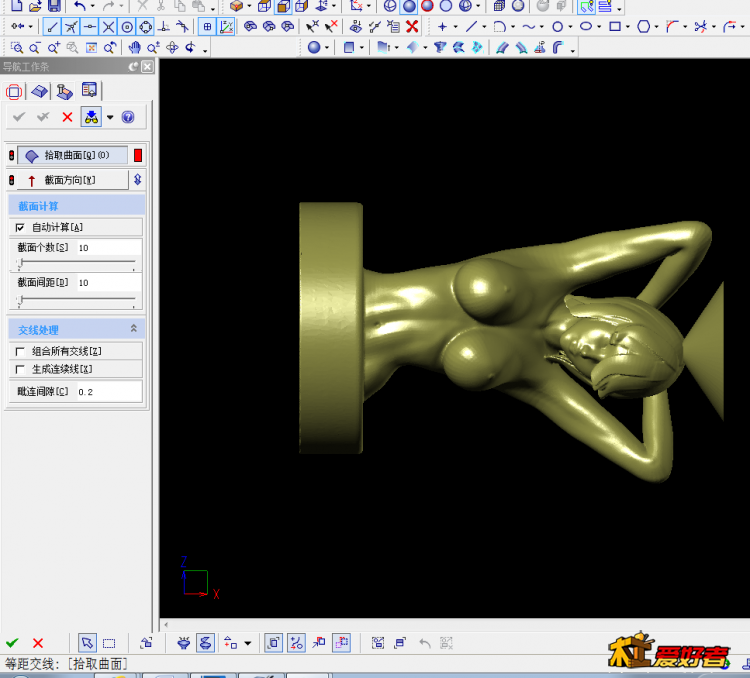This screenshot has width=750, height=678.
Task: Open dropdown beside the circle tool
Action: coord(570,27)
